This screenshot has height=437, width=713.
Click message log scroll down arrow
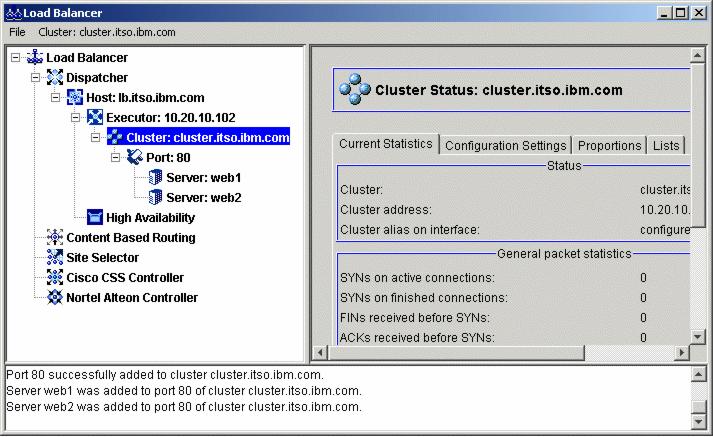click(698, 422)
